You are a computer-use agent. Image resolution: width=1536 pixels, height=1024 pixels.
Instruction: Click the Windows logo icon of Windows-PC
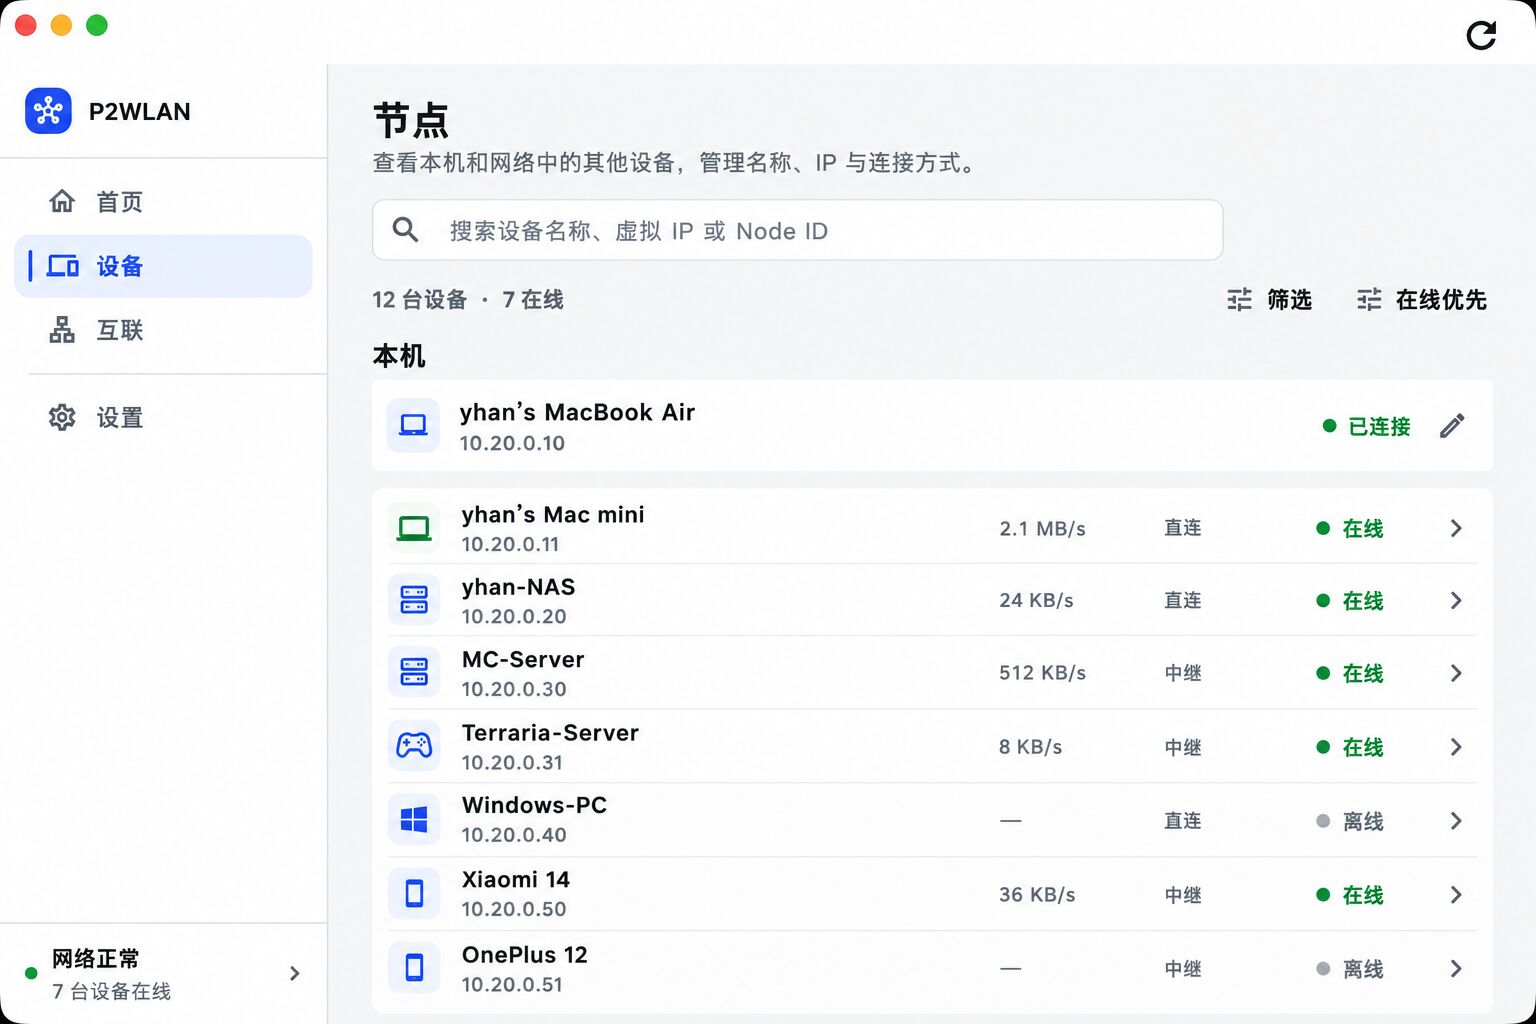(414, 820)
